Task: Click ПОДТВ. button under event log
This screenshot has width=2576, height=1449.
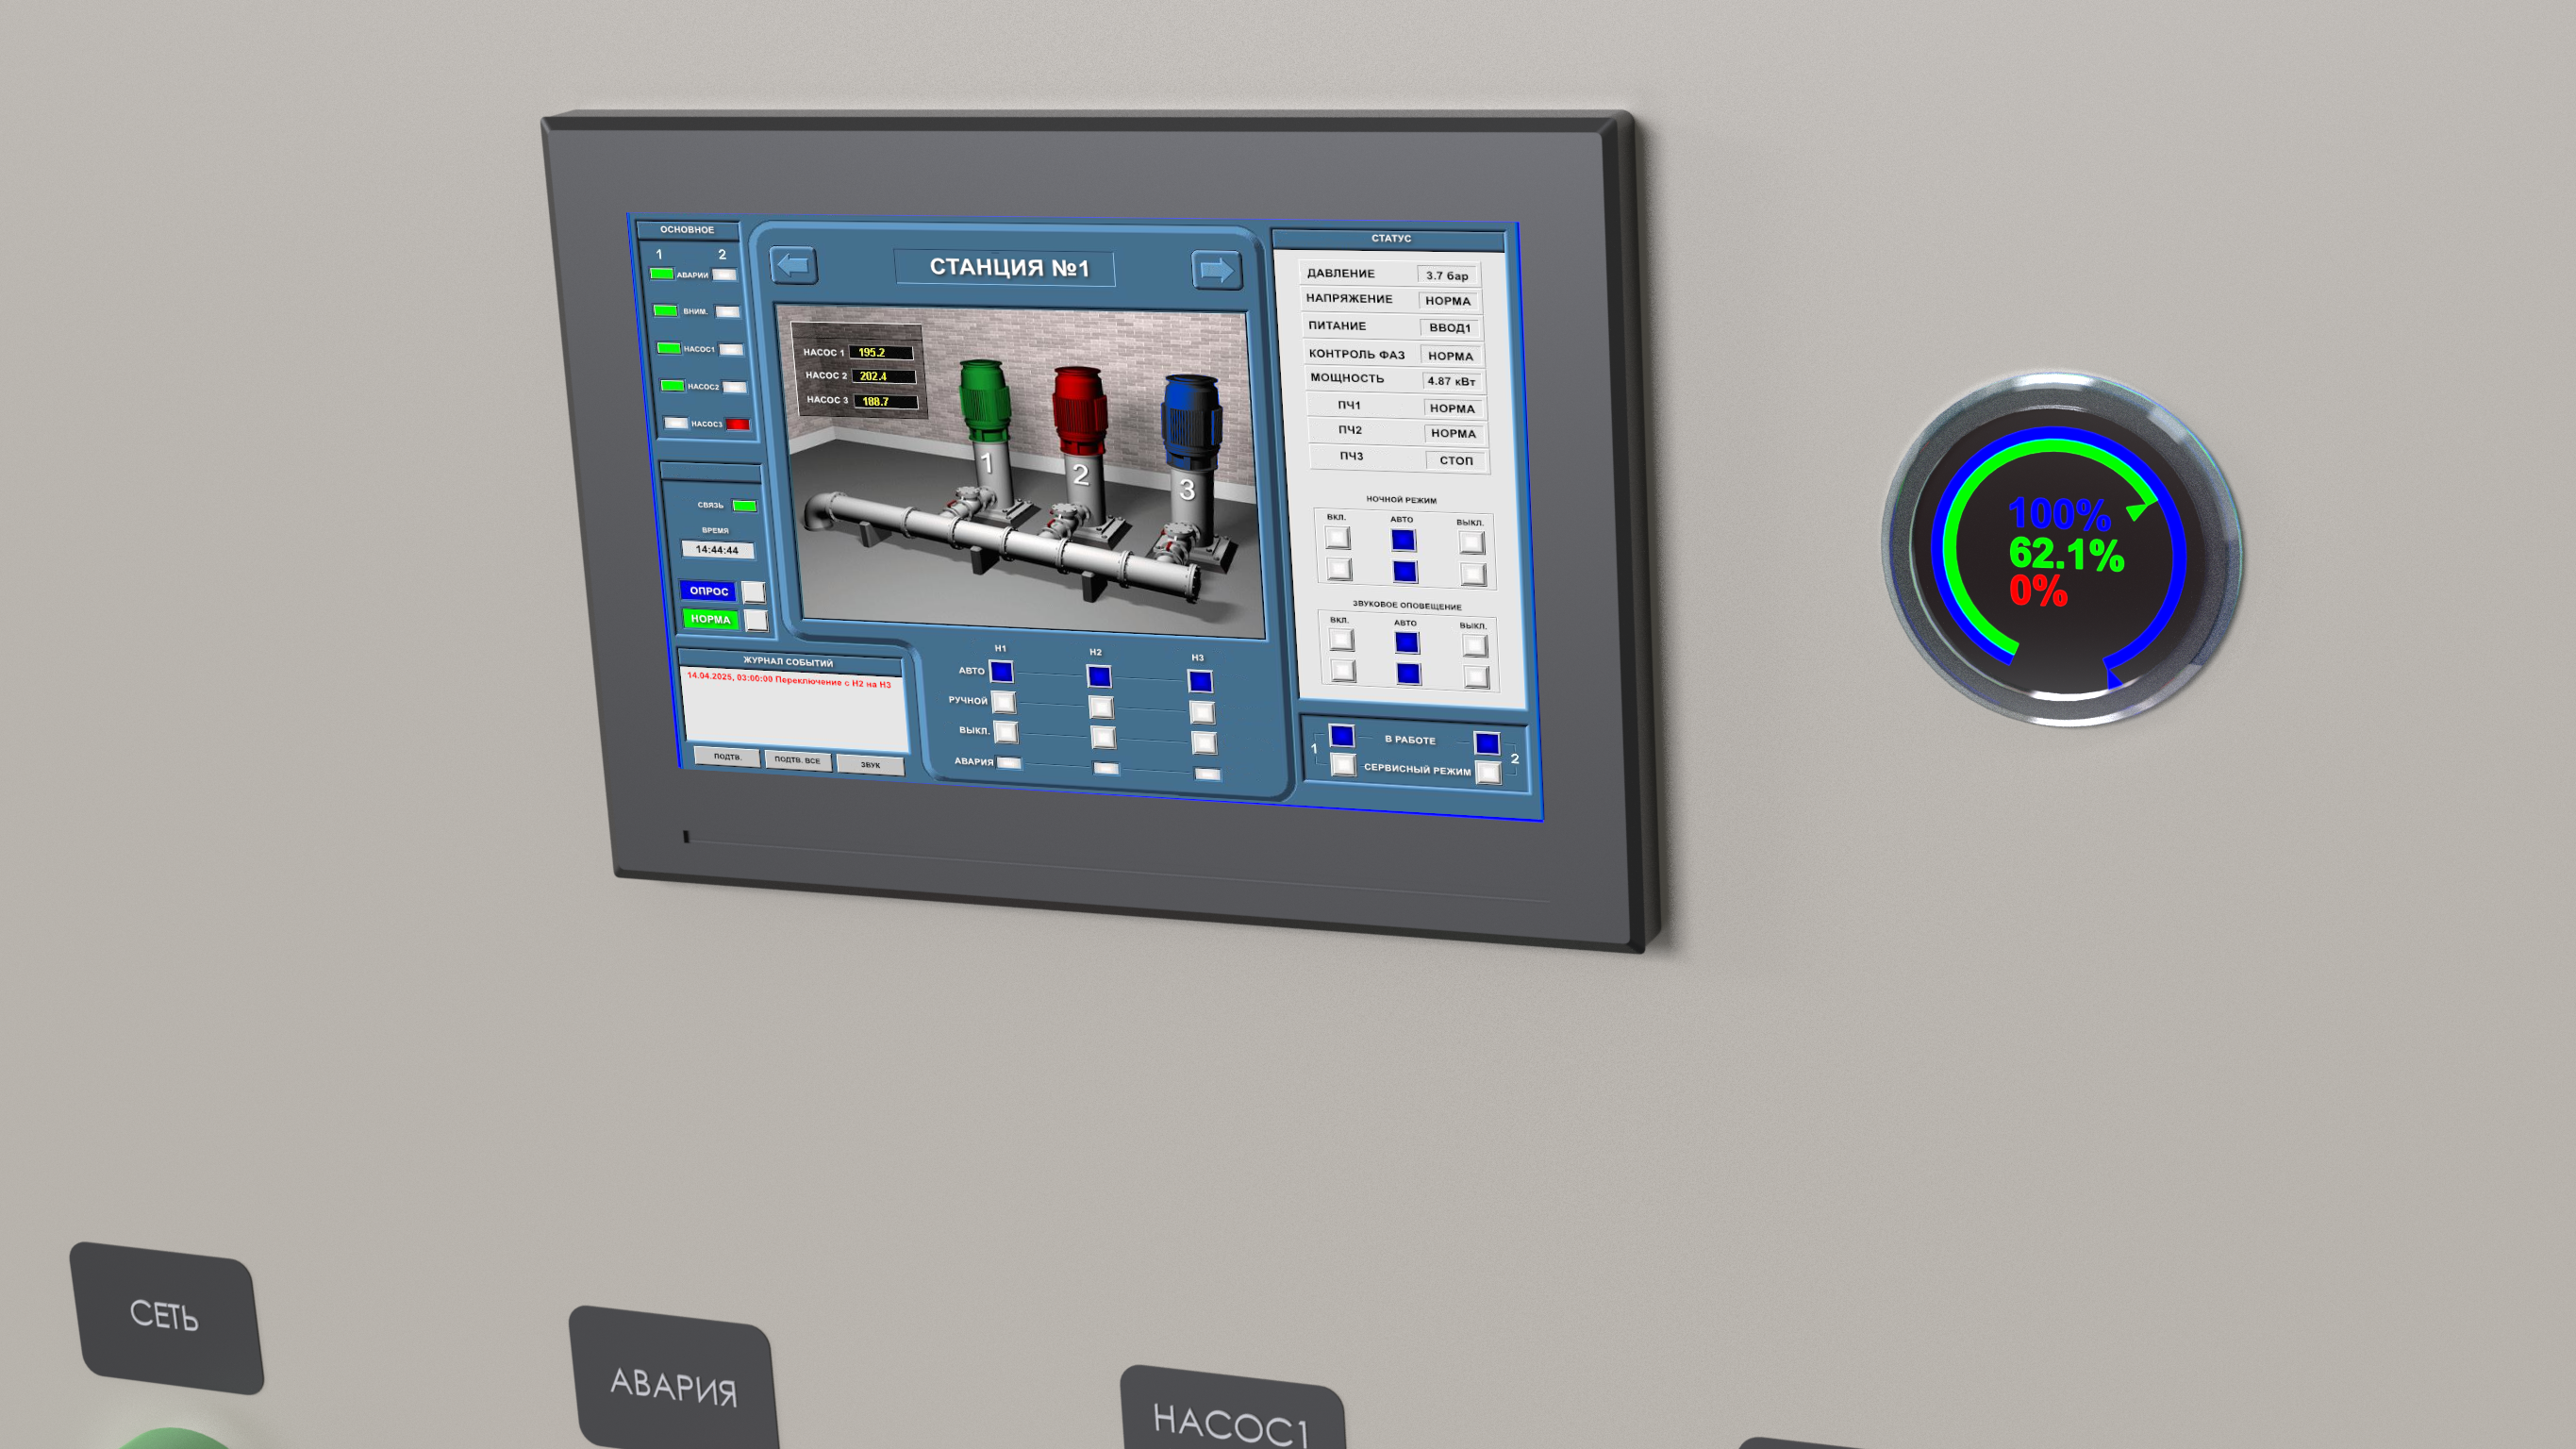Action: [727, 757]
